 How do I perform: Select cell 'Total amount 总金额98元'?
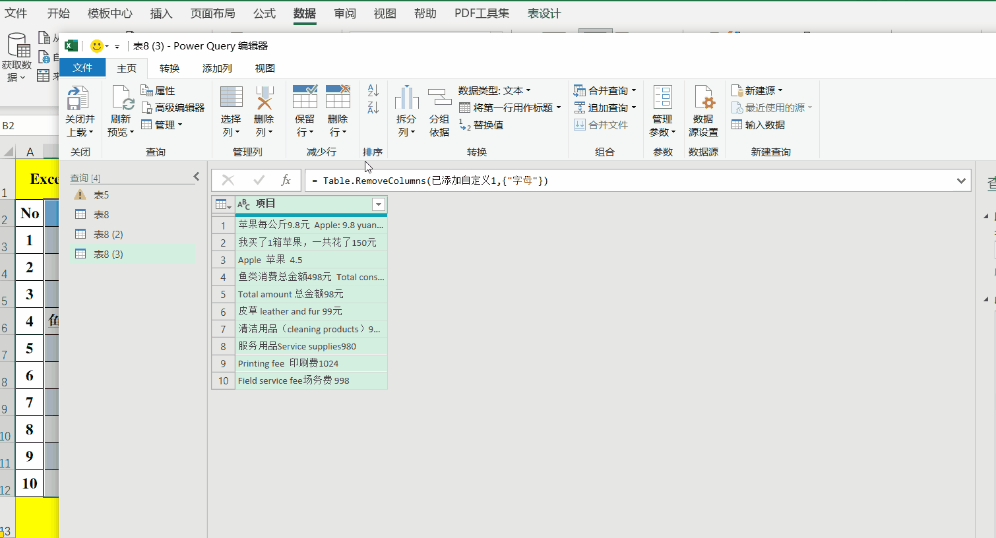click(x=311, y=294)
